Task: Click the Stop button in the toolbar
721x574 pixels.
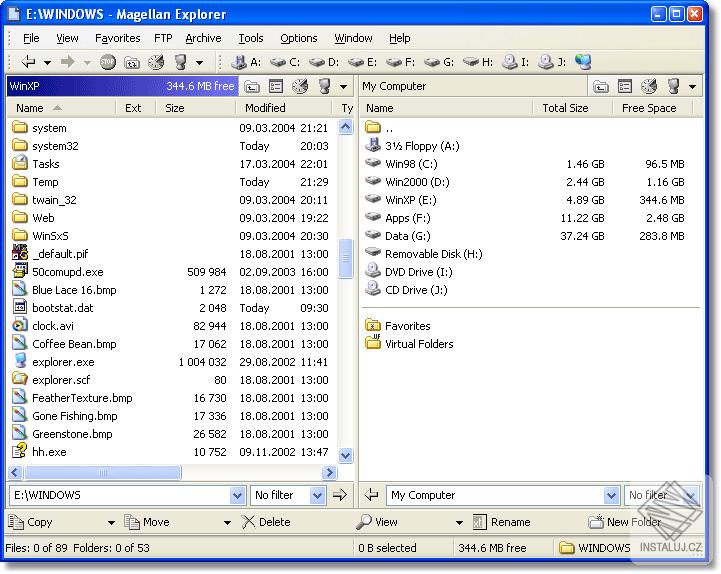Action: coord(108,62)
